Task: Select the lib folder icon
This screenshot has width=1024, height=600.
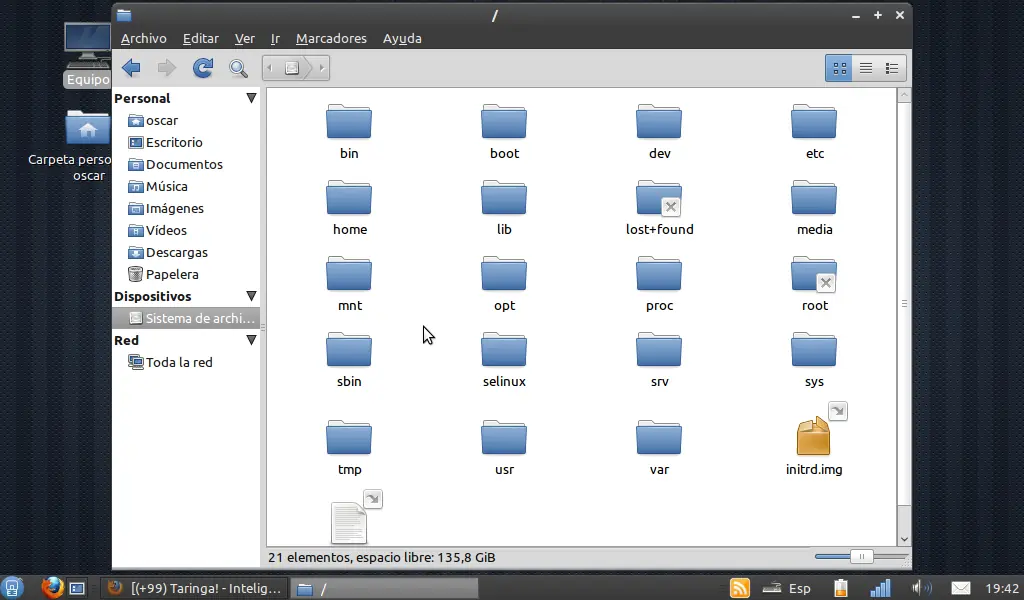Action: (x=504, y=198)
